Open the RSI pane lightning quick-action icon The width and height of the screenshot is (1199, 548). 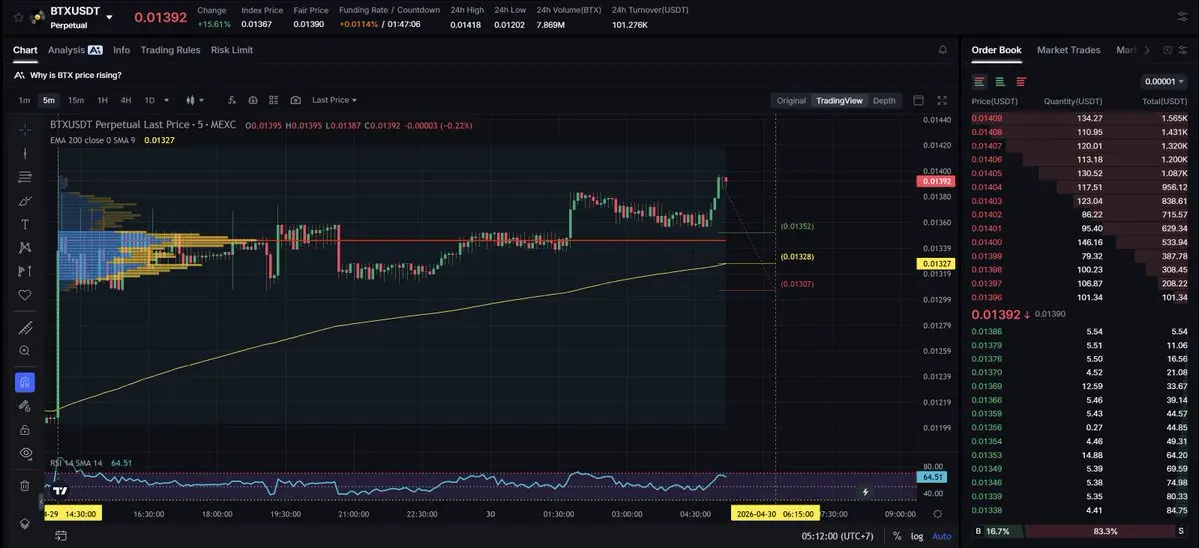coord(866,492)
